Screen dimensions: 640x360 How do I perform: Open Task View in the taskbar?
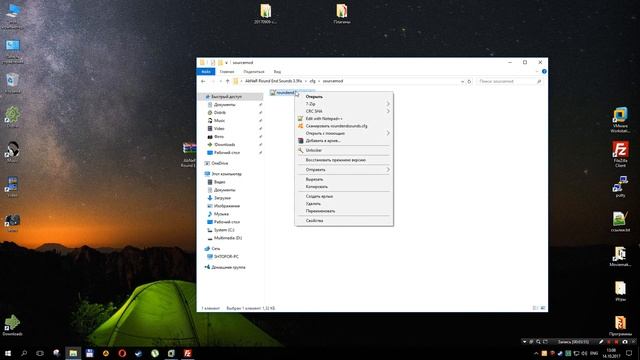click(40, 353)
